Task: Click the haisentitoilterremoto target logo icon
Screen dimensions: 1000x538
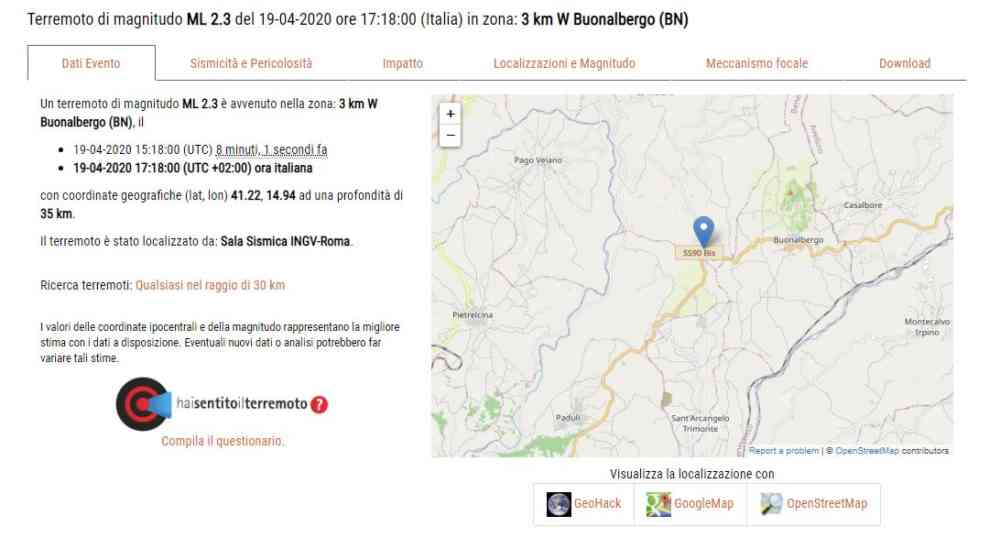Action: pyautogui.click(x=143, y=404)
